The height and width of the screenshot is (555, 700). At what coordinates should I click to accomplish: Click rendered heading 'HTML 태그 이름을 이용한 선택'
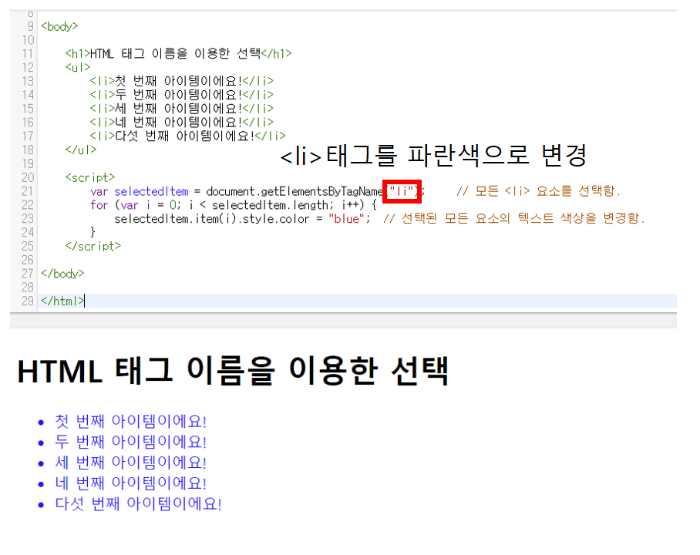[x=233, y=371]
